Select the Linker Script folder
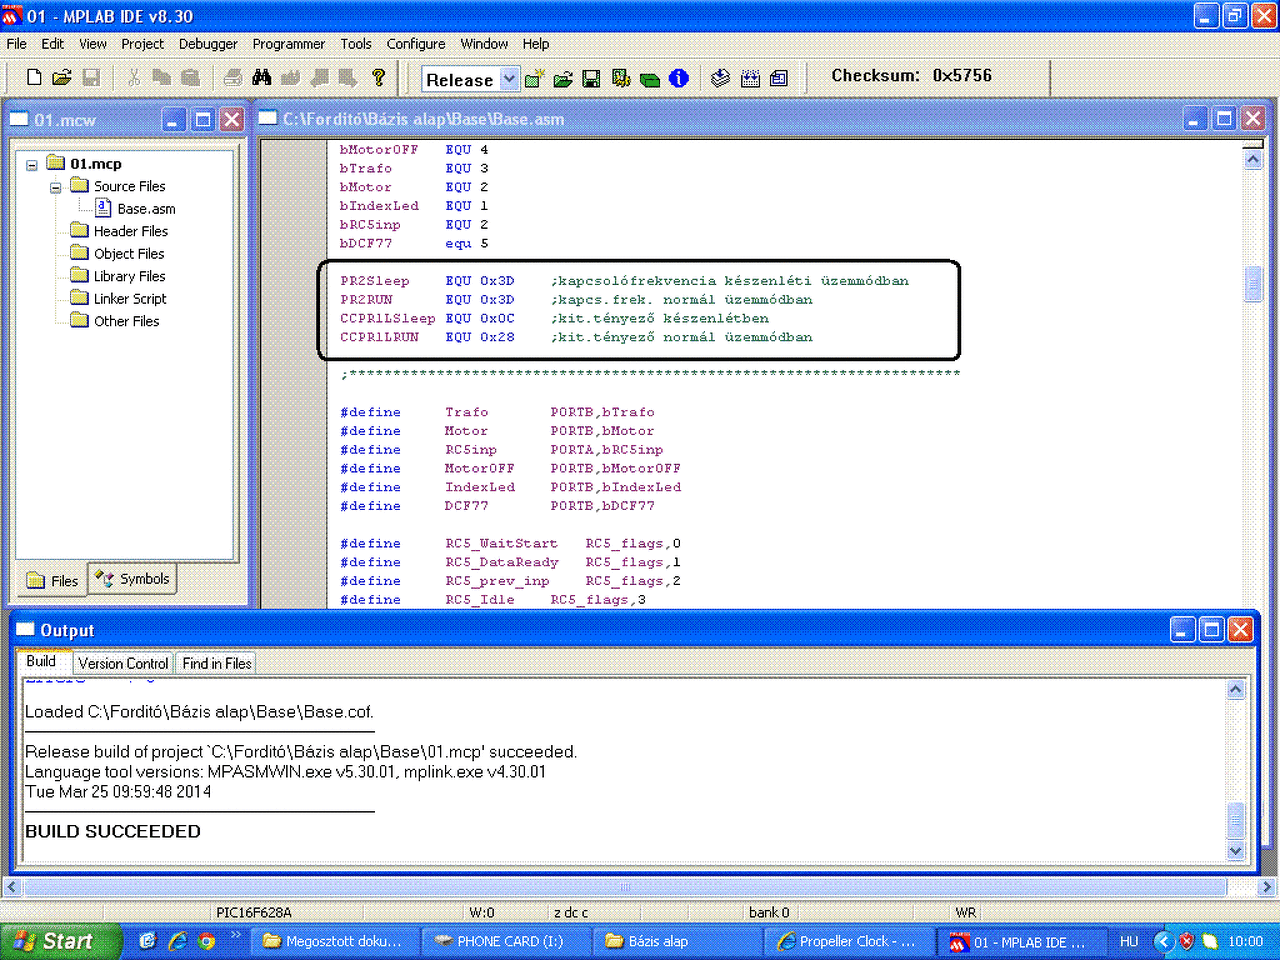 [x=130, y=299]
